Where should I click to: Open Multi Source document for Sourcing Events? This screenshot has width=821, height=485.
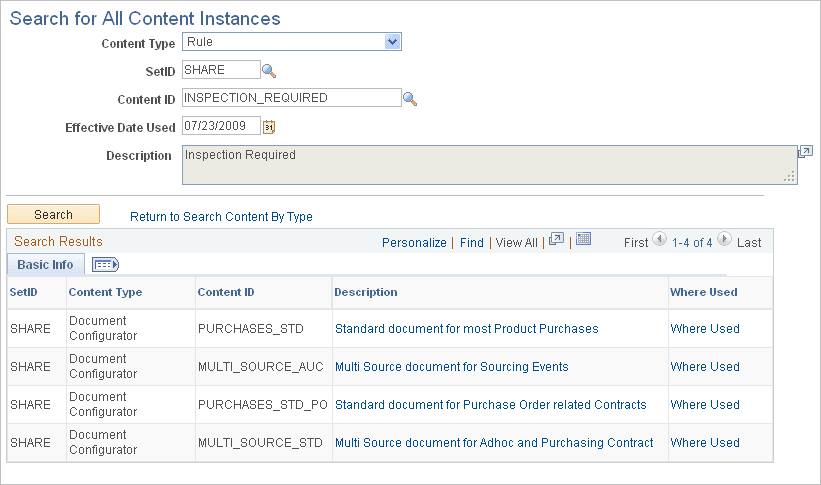451,367
